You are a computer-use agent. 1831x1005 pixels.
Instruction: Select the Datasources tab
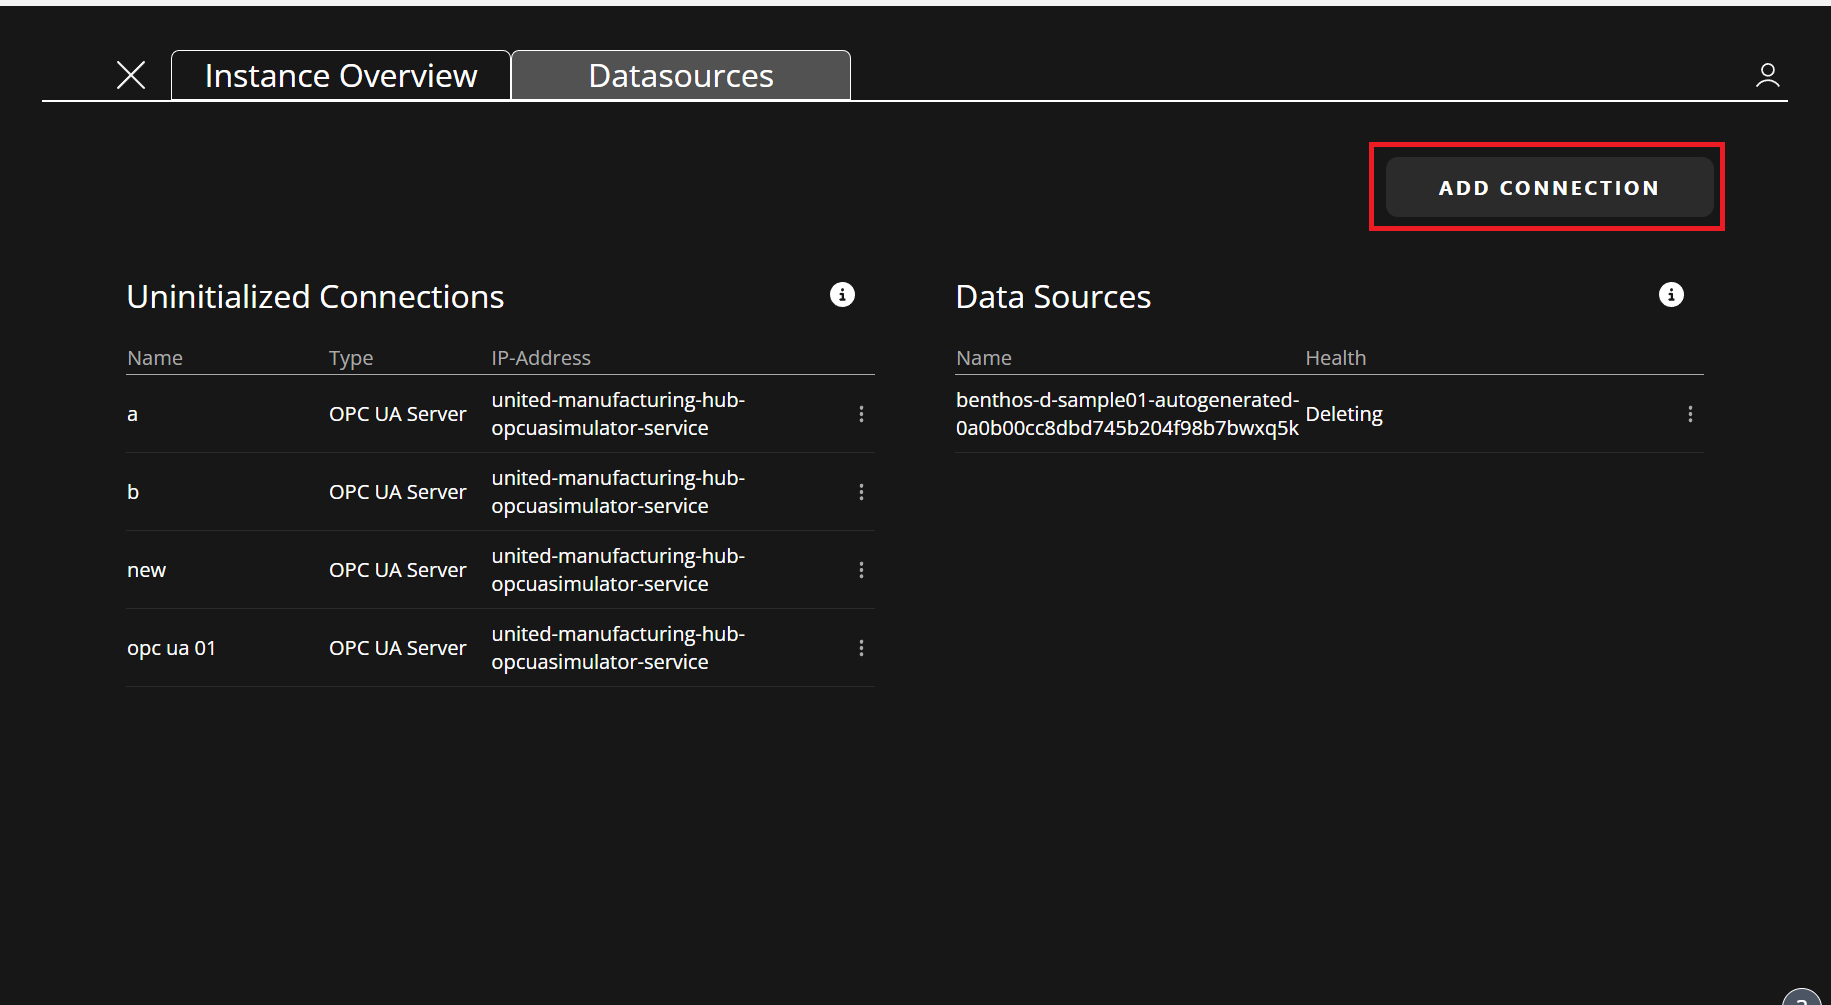(681, 76)
